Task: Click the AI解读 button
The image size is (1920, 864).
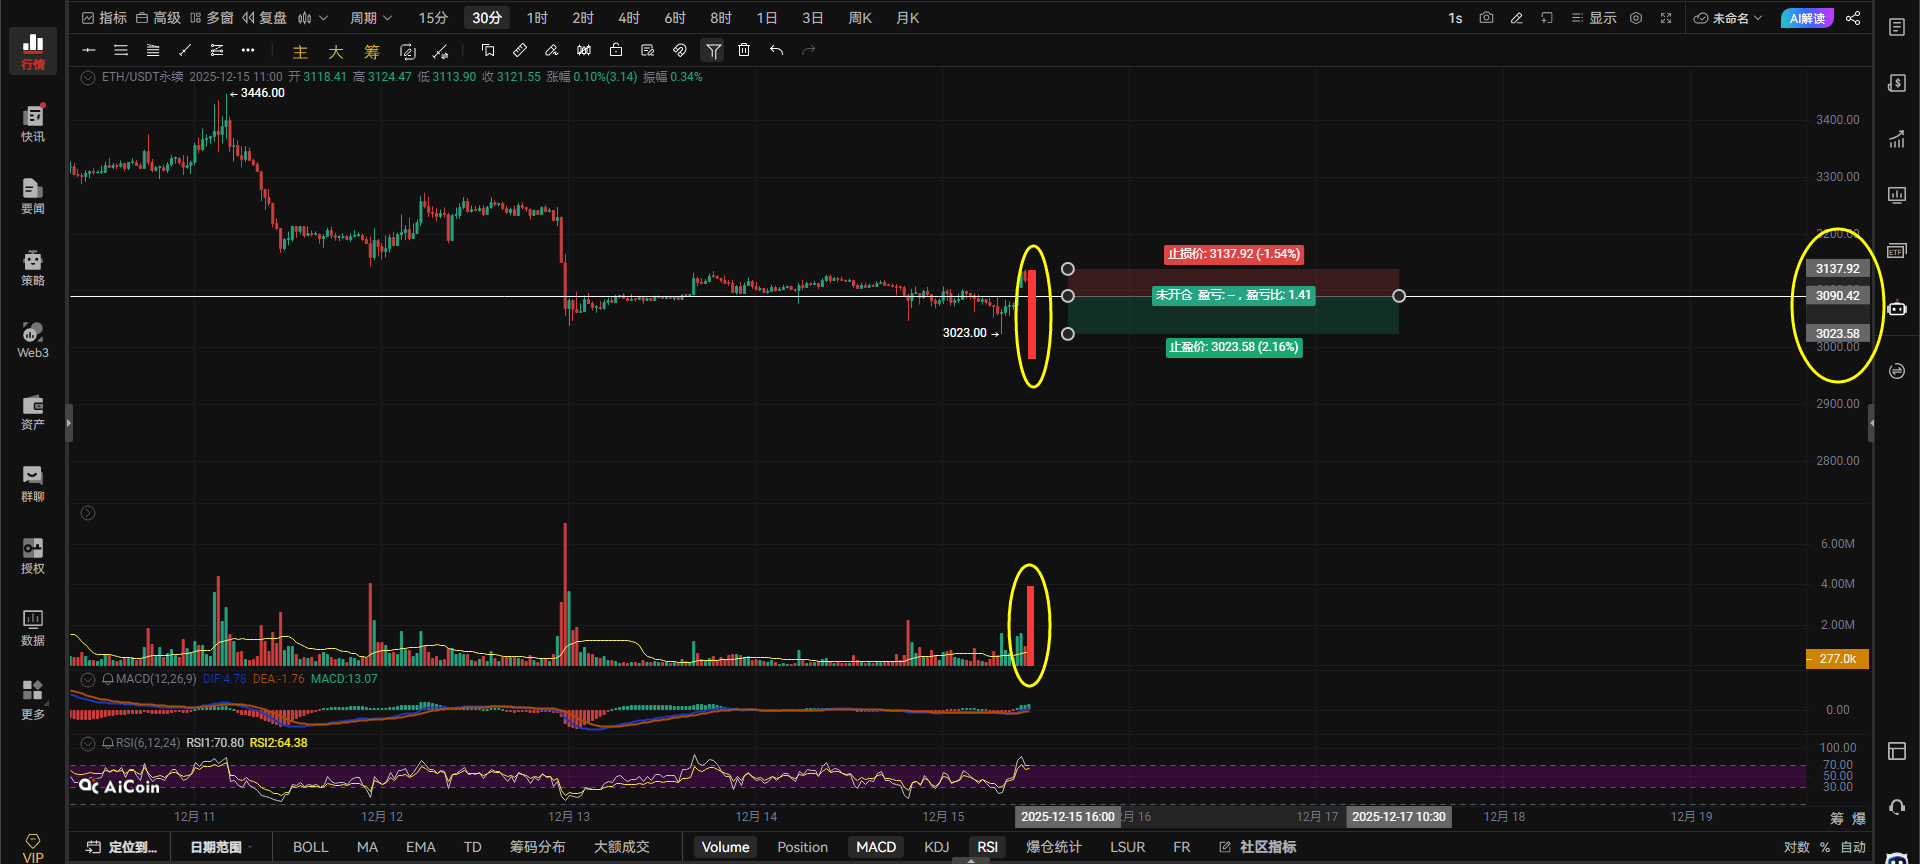Action: click(x=1807, y=18)
